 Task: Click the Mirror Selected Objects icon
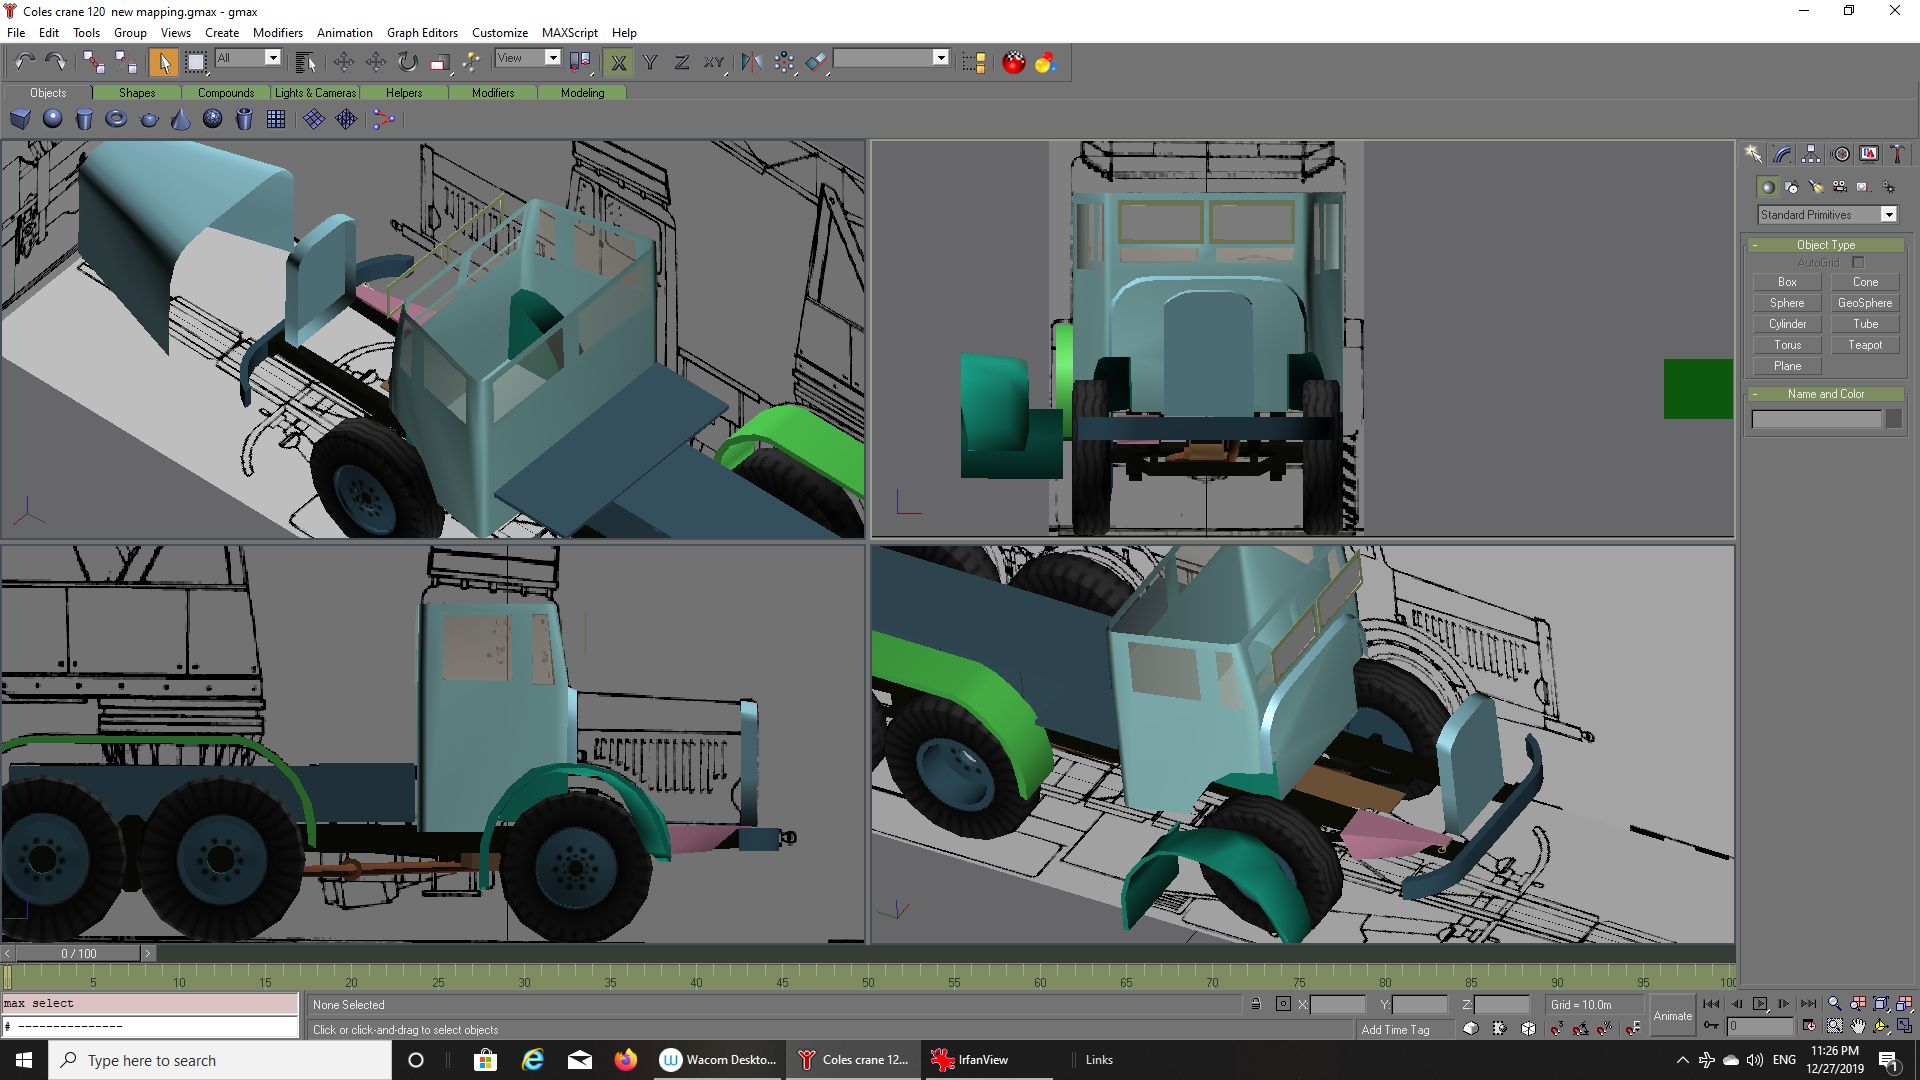(751, 62)
